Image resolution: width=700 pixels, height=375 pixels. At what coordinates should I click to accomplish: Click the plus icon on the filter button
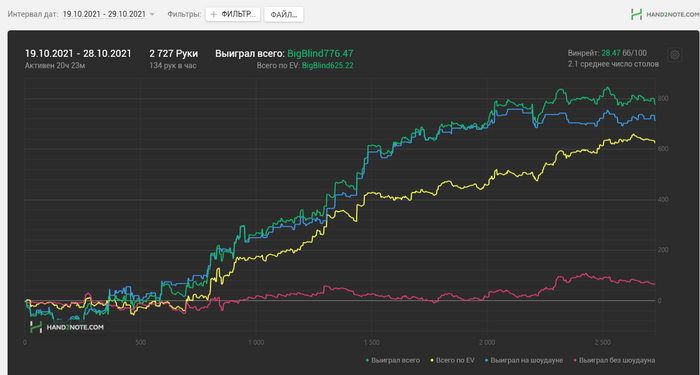[x=213, y=14]
